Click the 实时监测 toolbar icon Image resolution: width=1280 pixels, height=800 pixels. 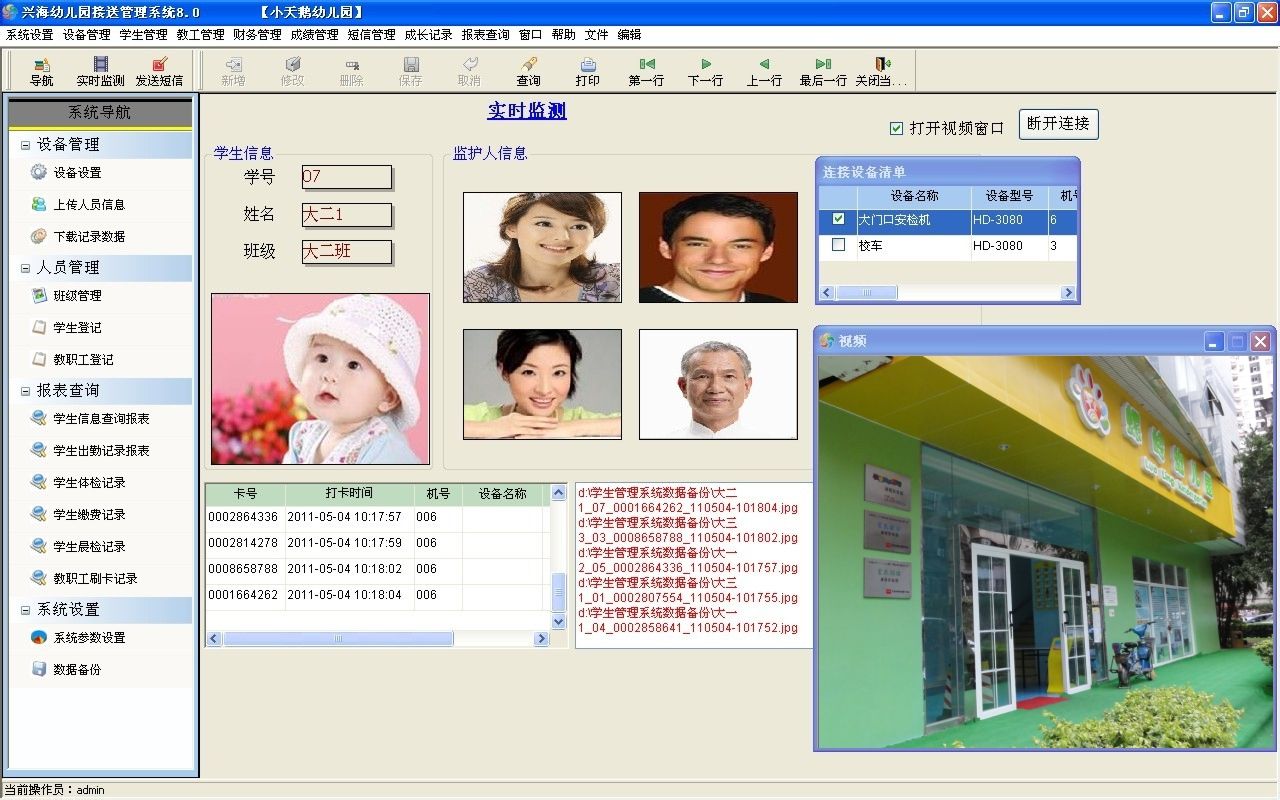100,71
